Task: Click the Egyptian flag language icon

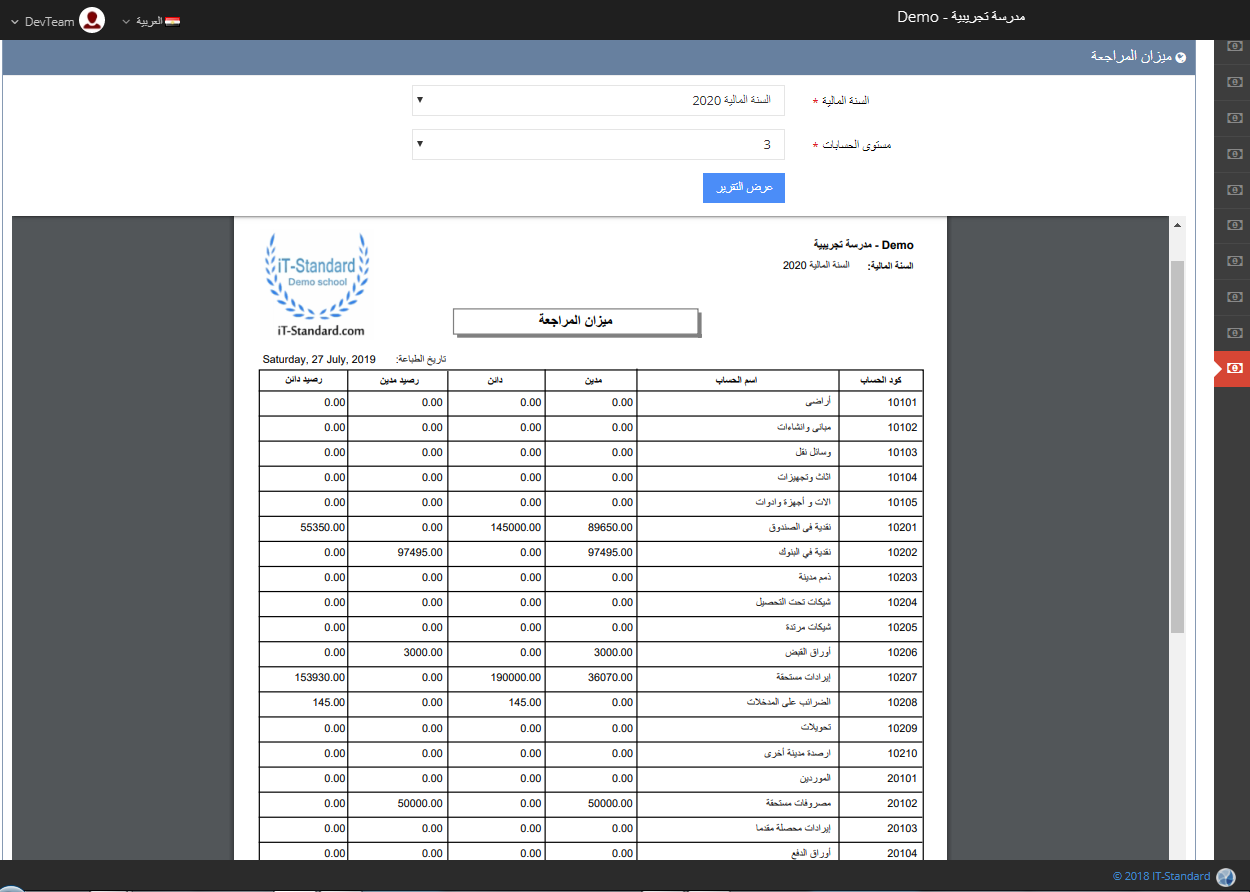Action: coord(172,20)
